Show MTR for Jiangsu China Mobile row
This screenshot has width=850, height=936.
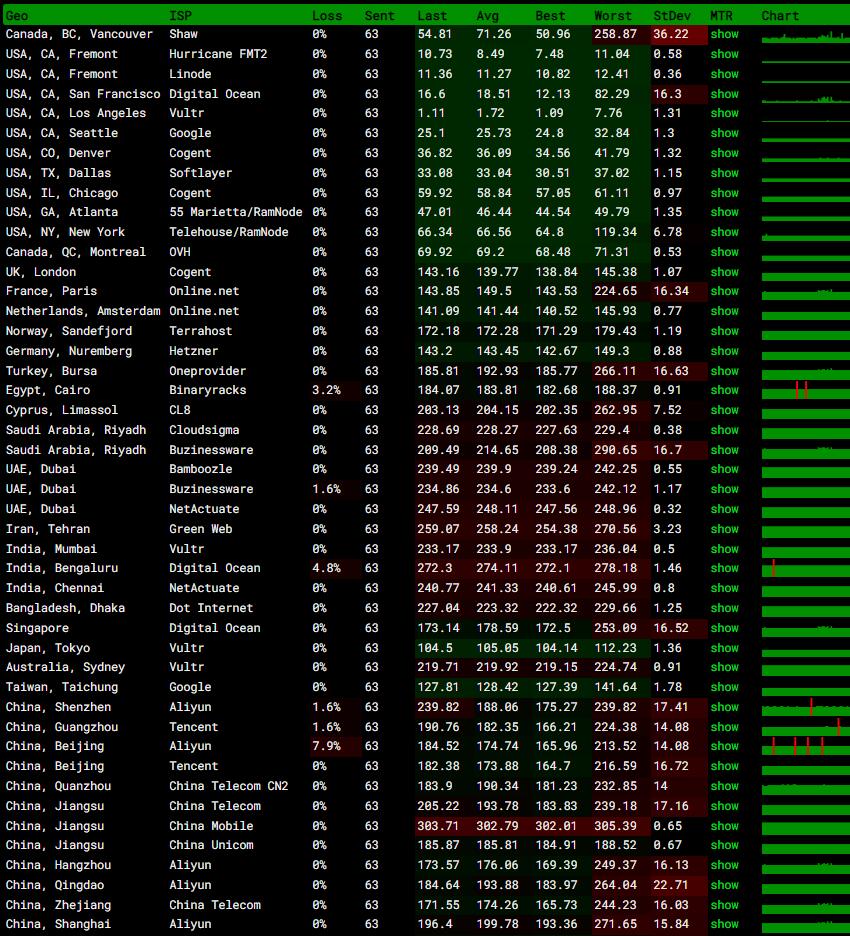point(724,826)
